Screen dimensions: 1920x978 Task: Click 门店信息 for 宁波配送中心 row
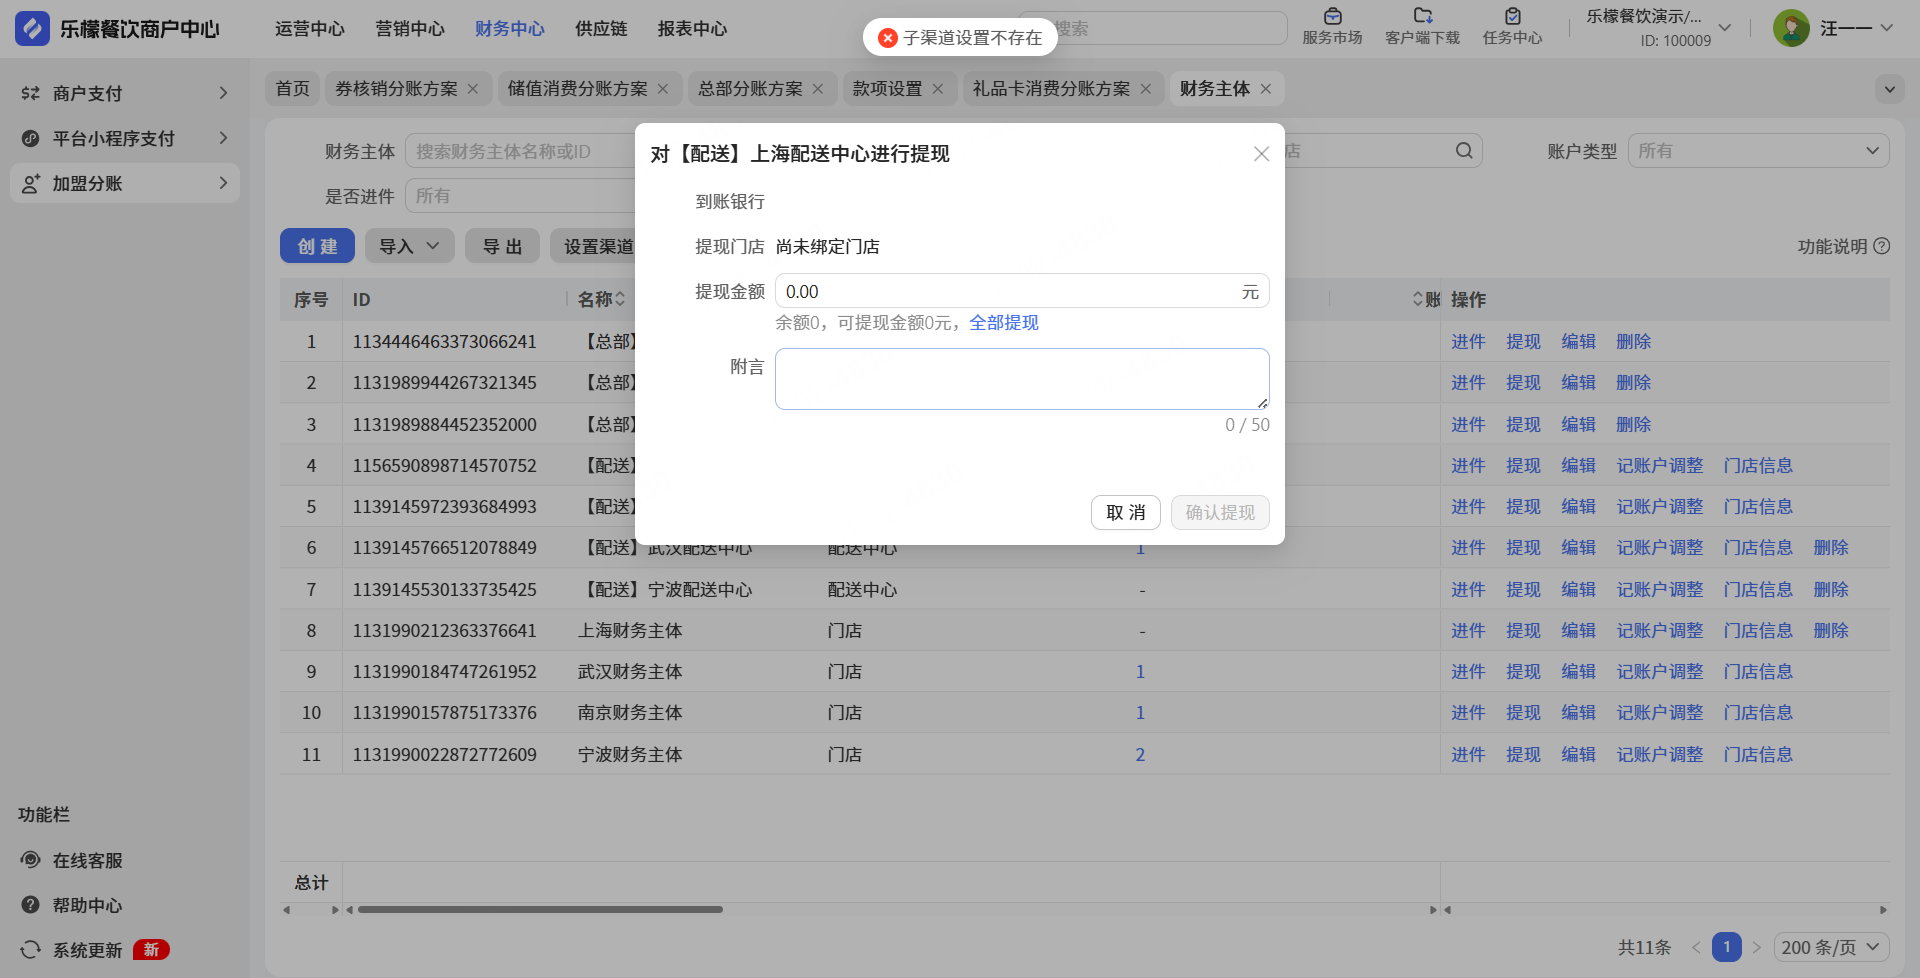[1758, 590]
